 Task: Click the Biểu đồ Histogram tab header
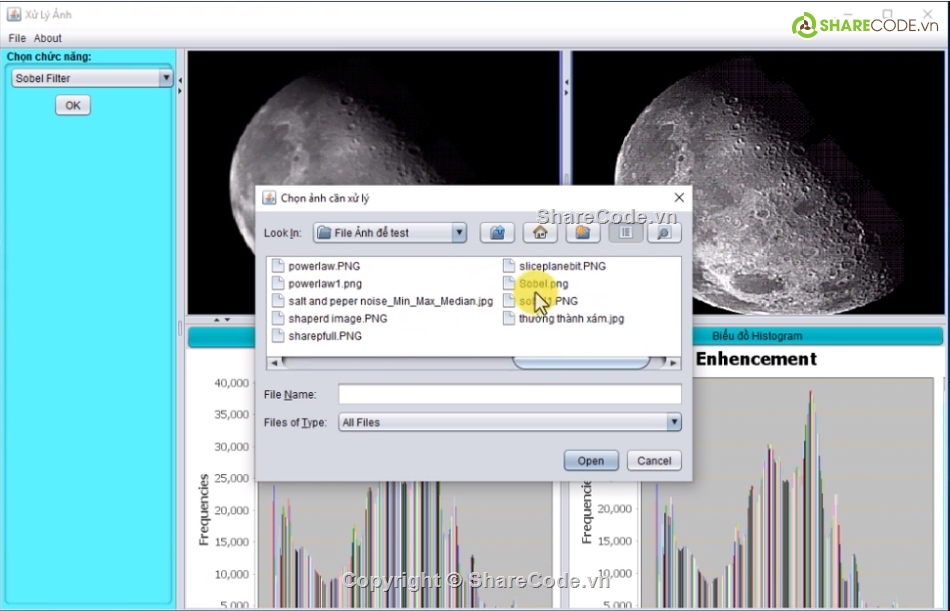point(757,336)
